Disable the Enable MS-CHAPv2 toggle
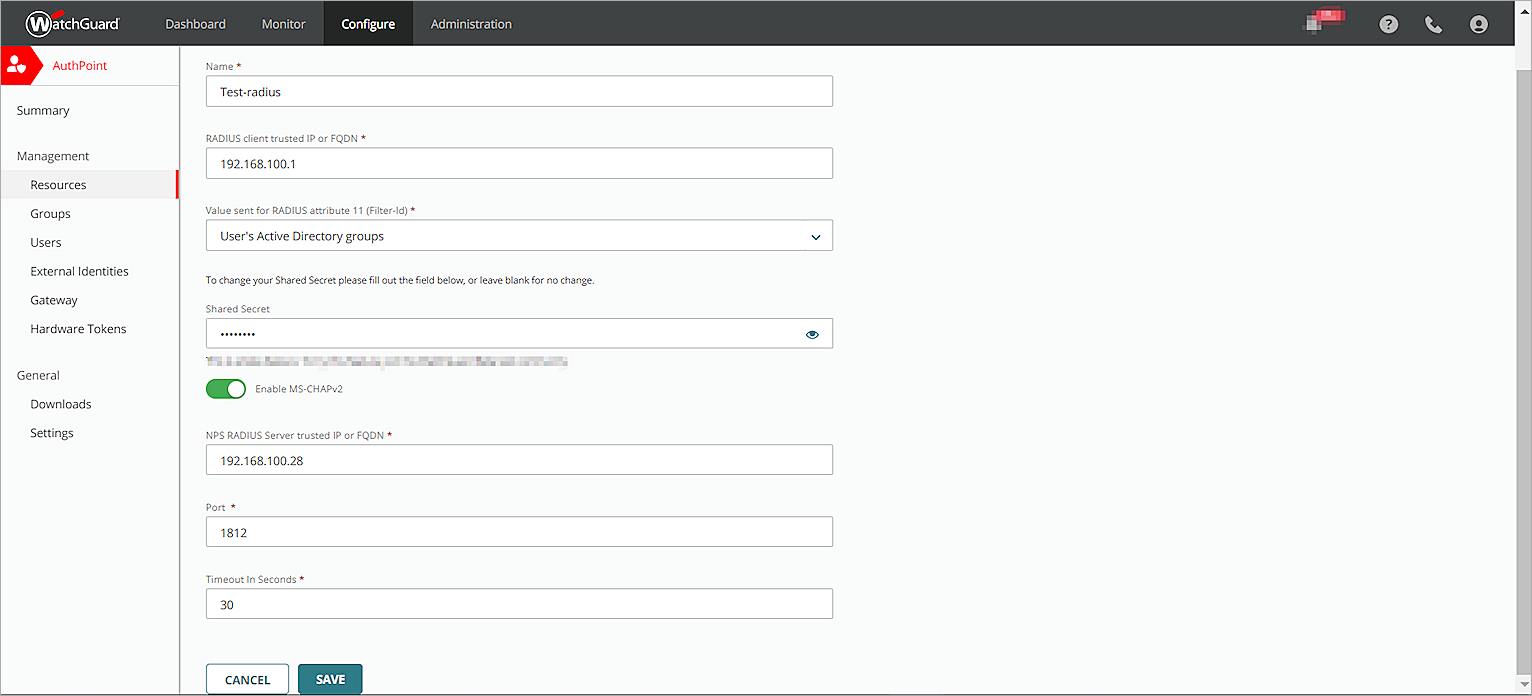The height and width of the screenshot is (696, 1532). pyautogui.click(x=225, y=388)
